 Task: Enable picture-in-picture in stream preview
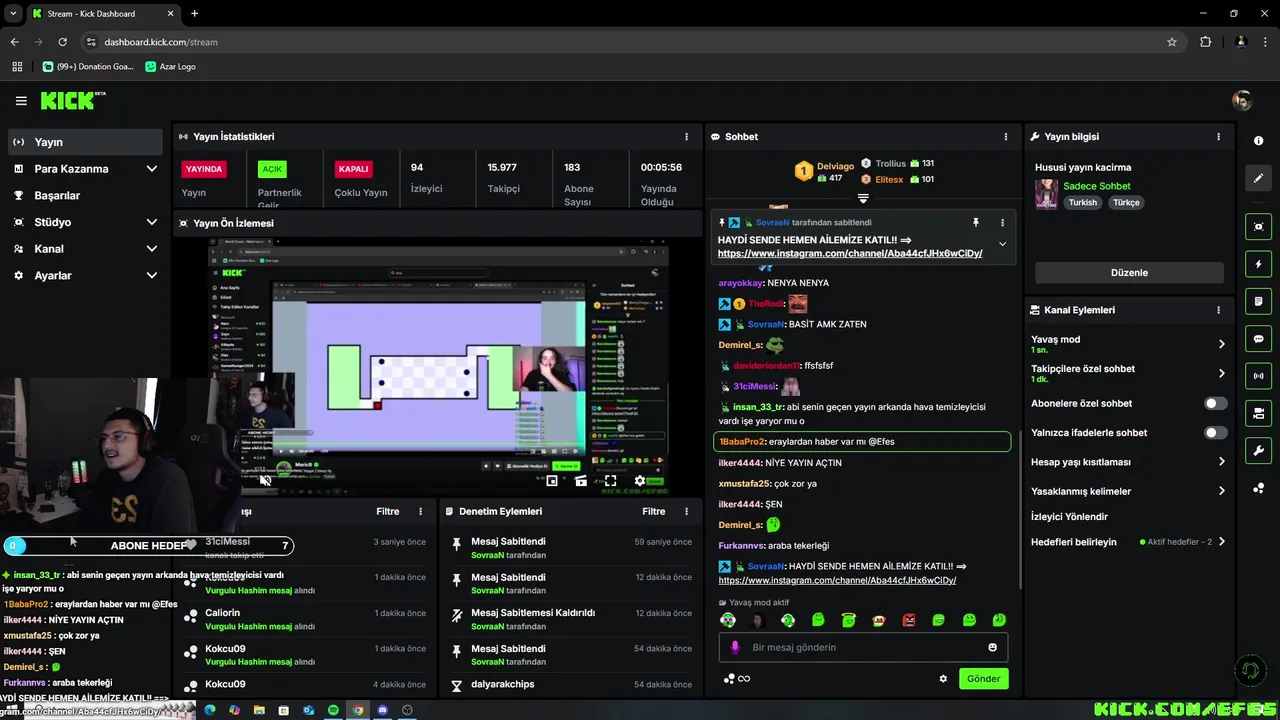point(551,481)
